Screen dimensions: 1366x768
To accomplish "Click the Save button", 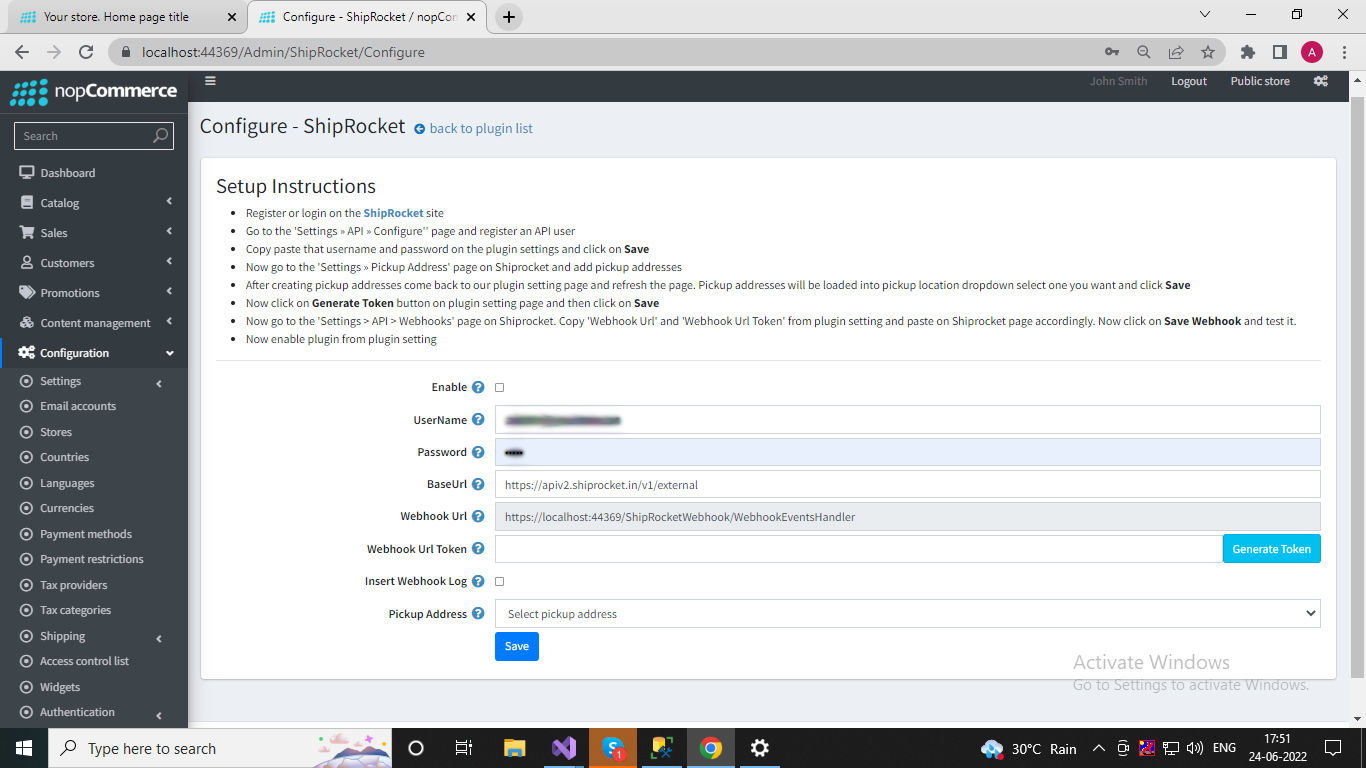I will coord(517,646).
